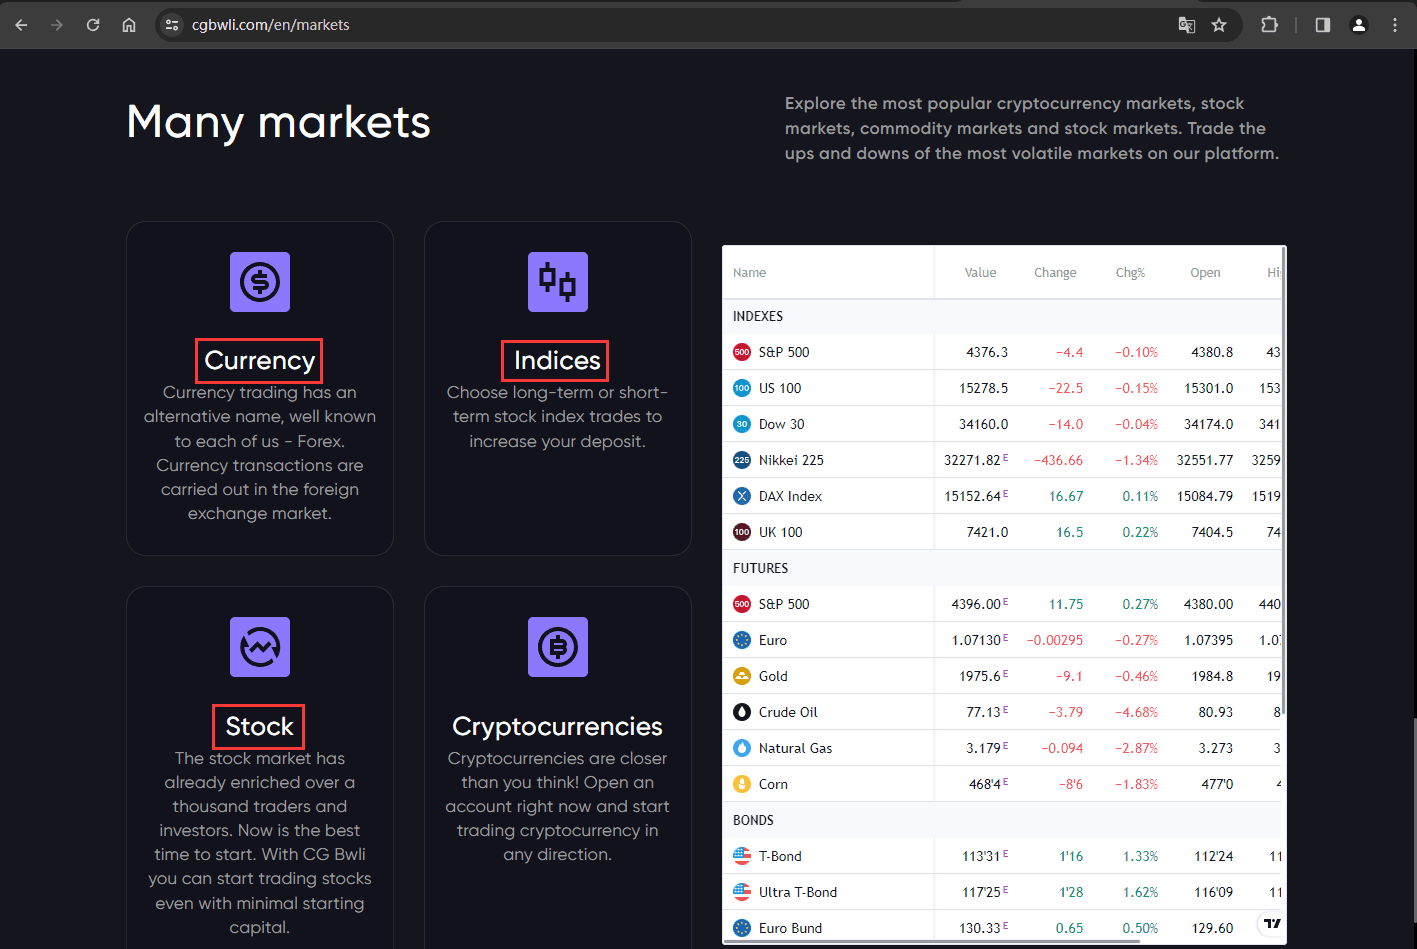Go to browser home page icon
The height and width of the screenshot is (949, 1417).
[129, 25]
